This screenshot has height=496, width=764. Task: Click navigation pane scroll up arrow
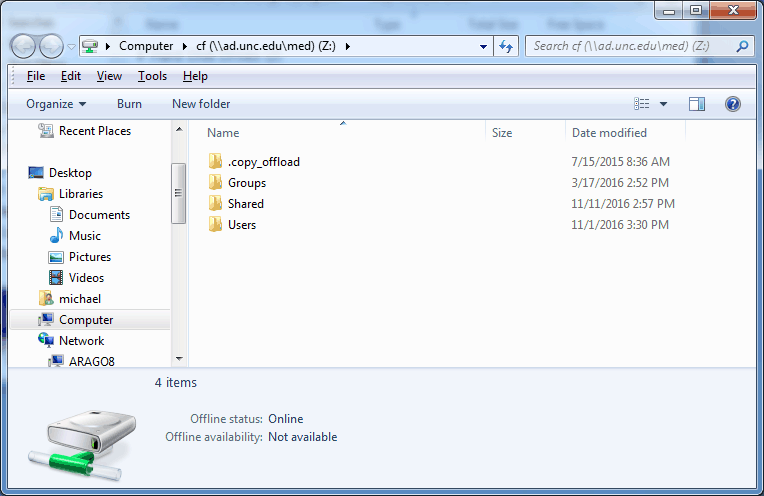pyautogui.click(x=179, y=129)
